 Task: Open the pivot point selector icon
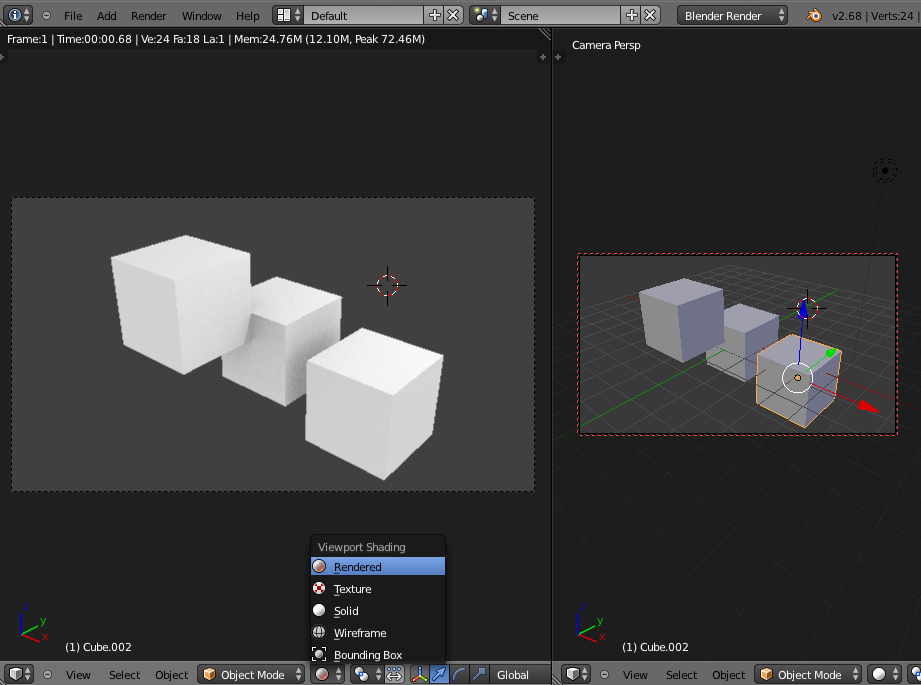pos(360,673)
